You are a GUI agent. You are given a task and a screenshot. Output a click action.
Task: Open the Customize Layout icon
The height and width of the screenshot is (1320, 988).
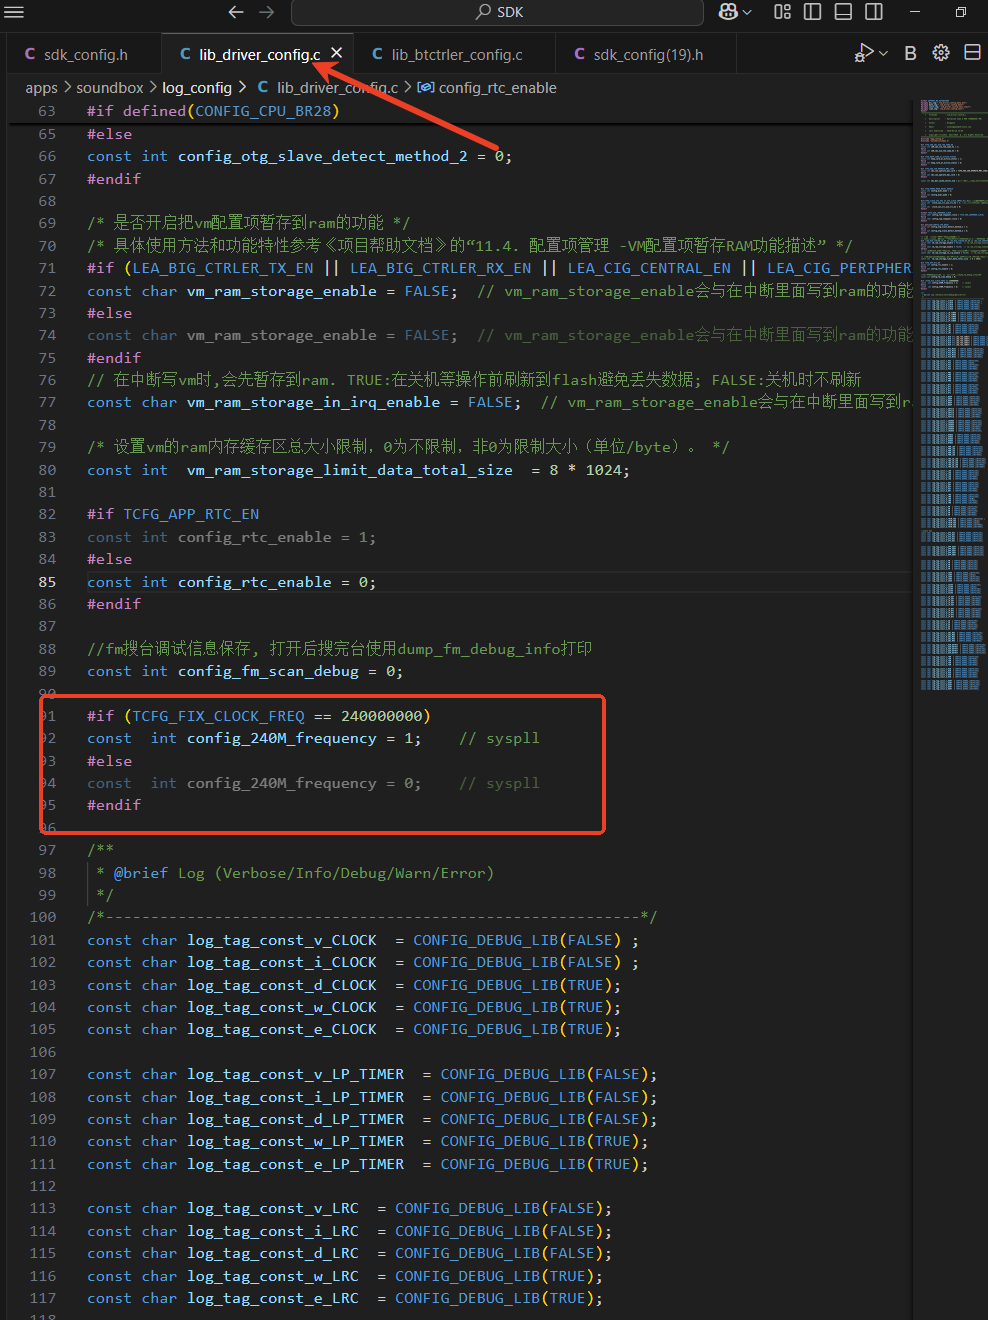(783, 12)
